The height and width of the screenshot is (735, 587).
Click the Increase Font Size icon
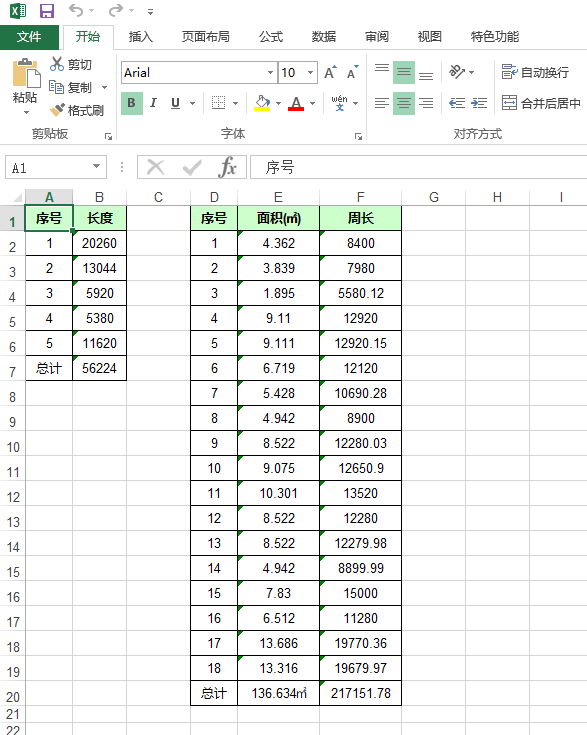pyautogui.click(x=330, y=72)
